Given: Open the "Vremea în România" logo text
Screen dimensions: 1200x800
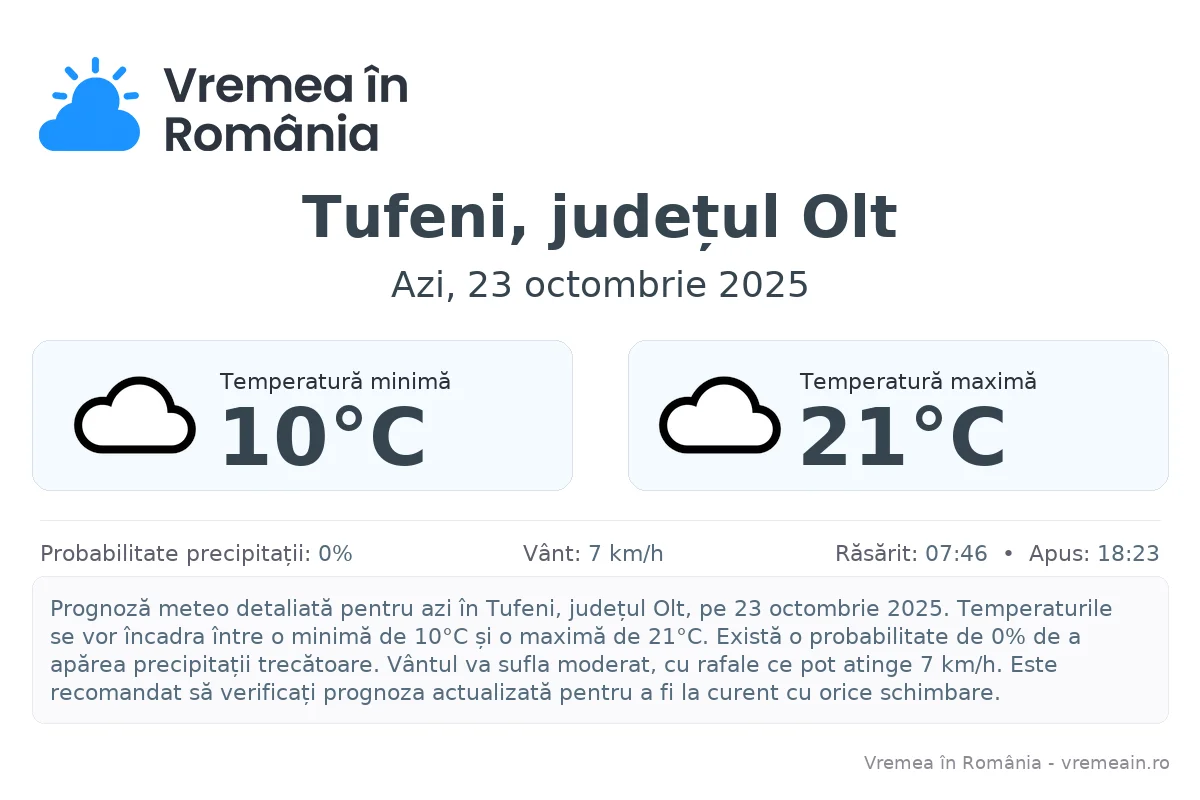Looking at the screenshot, I should (x=286, y=108).
